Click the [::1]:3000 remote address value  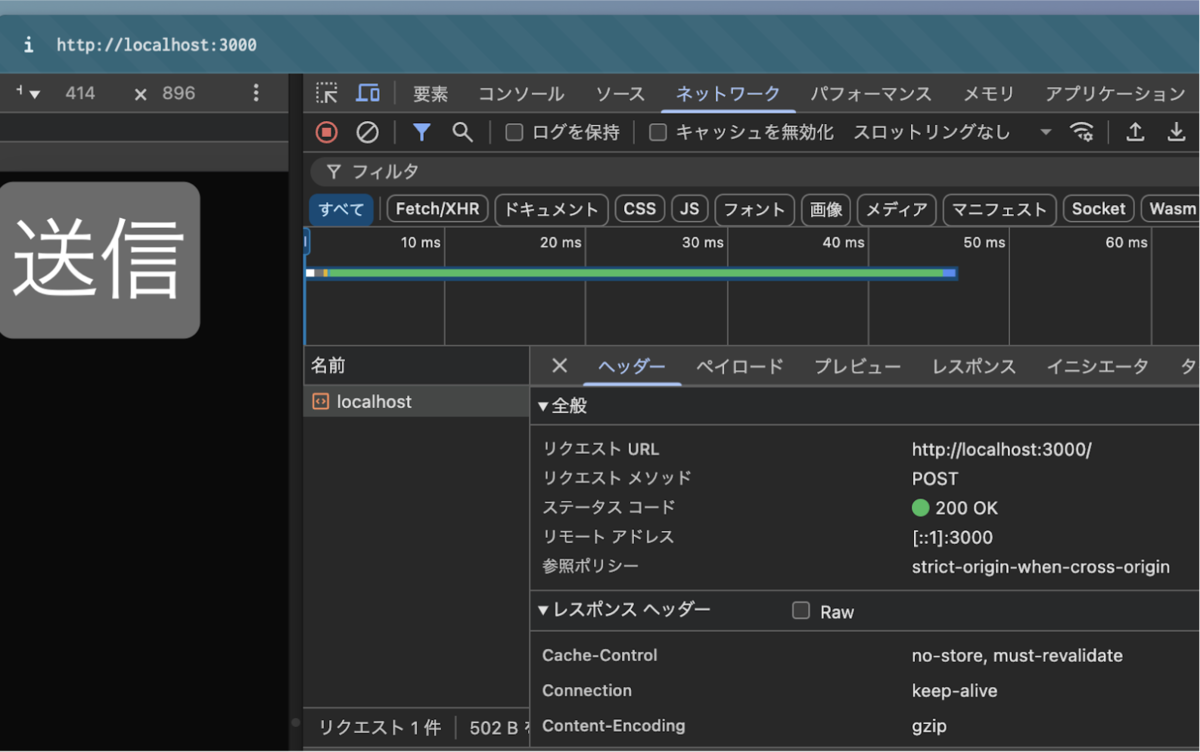pyautogui.click(x=952, y=537)
